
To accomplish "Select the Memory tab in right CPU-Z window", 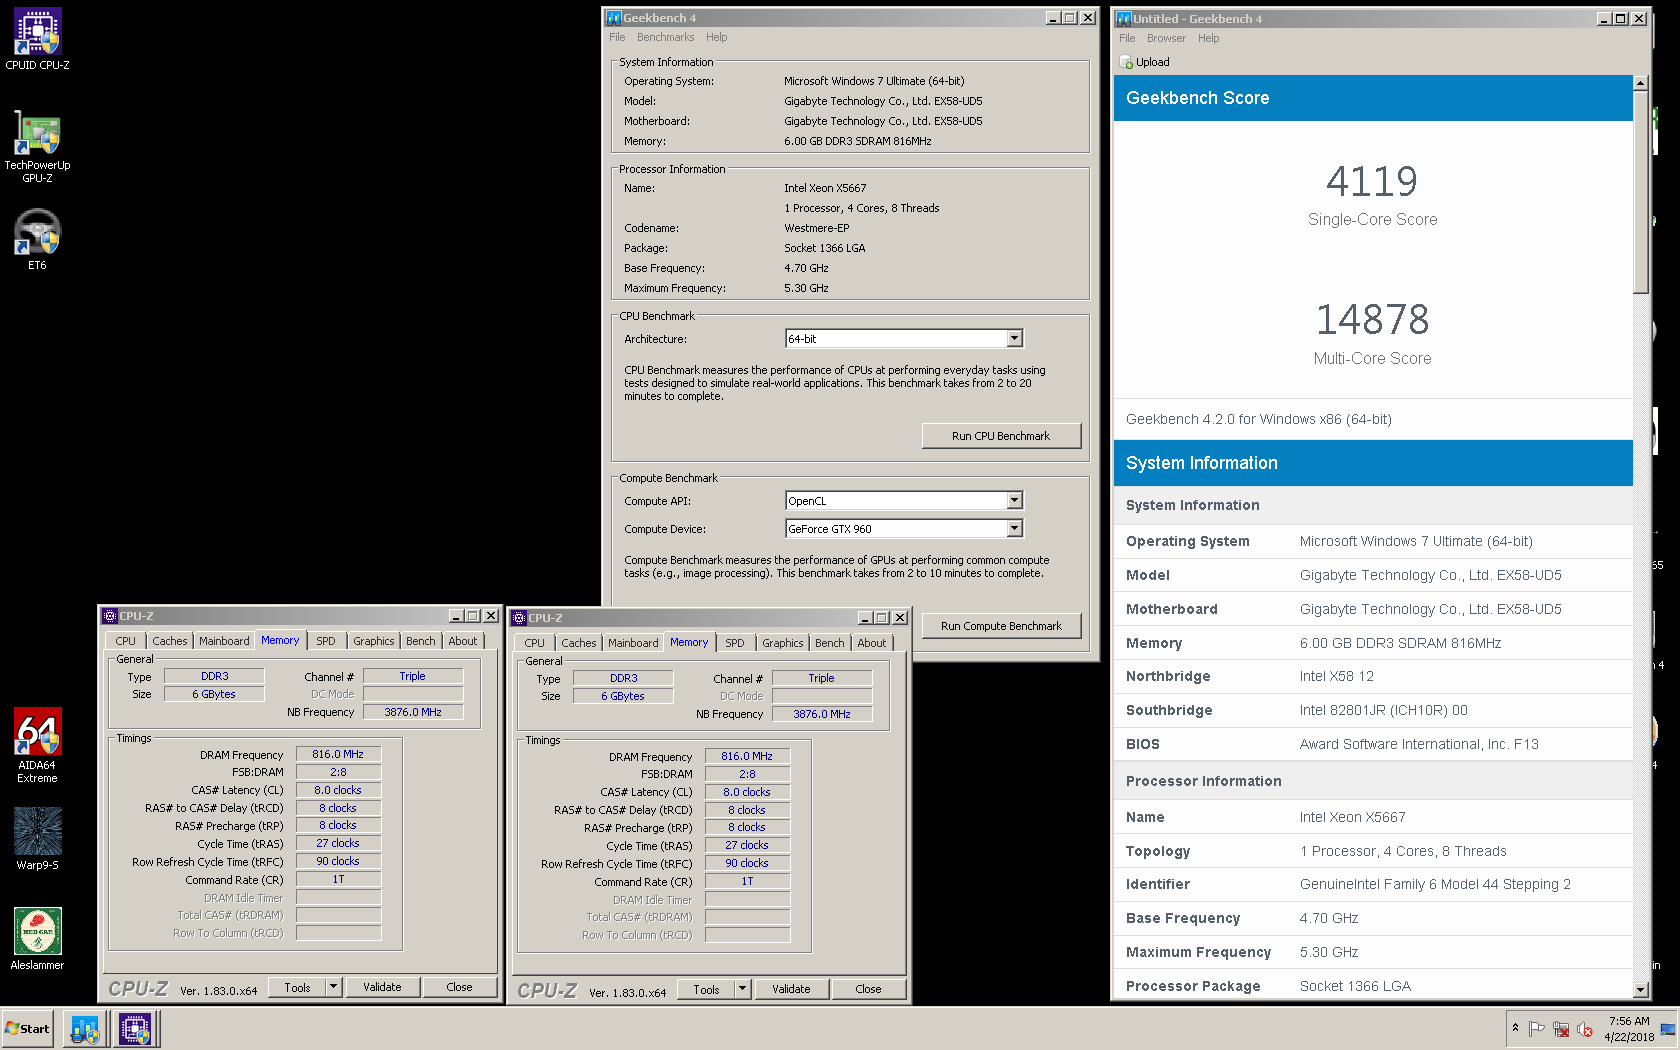I will (x=689, y=642).
